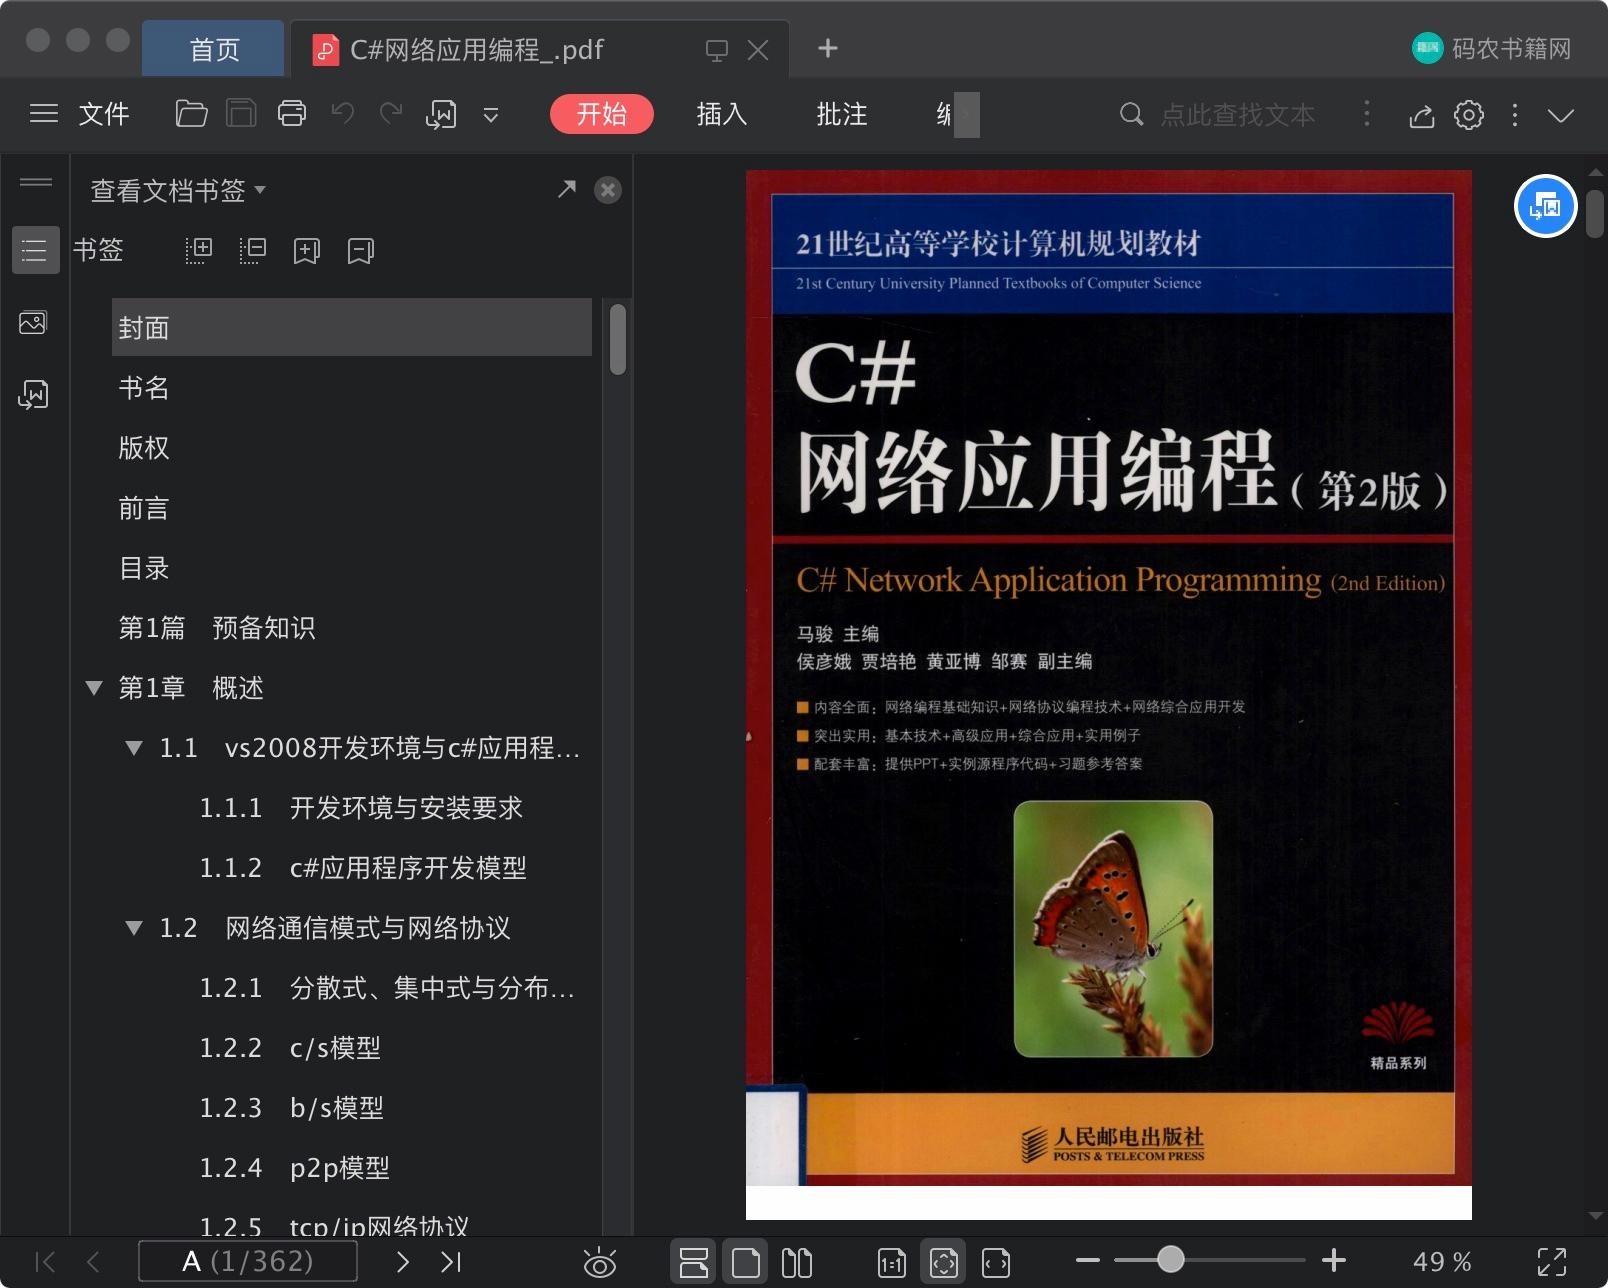The image size is (1608, 1288).
Task: Open the 码农书籍网 account profile
Action: (x=1491, y=48)
